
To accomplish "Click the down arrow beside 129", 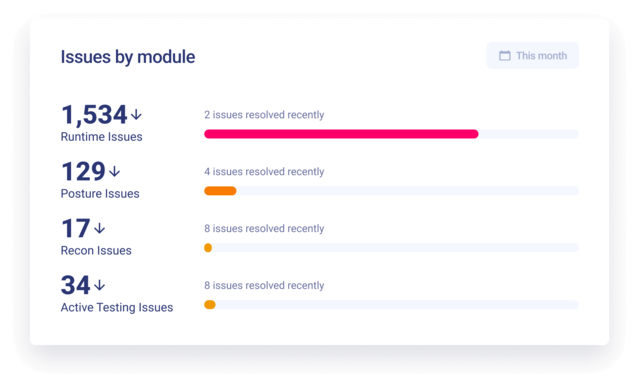I will click(x=115, y=171).
